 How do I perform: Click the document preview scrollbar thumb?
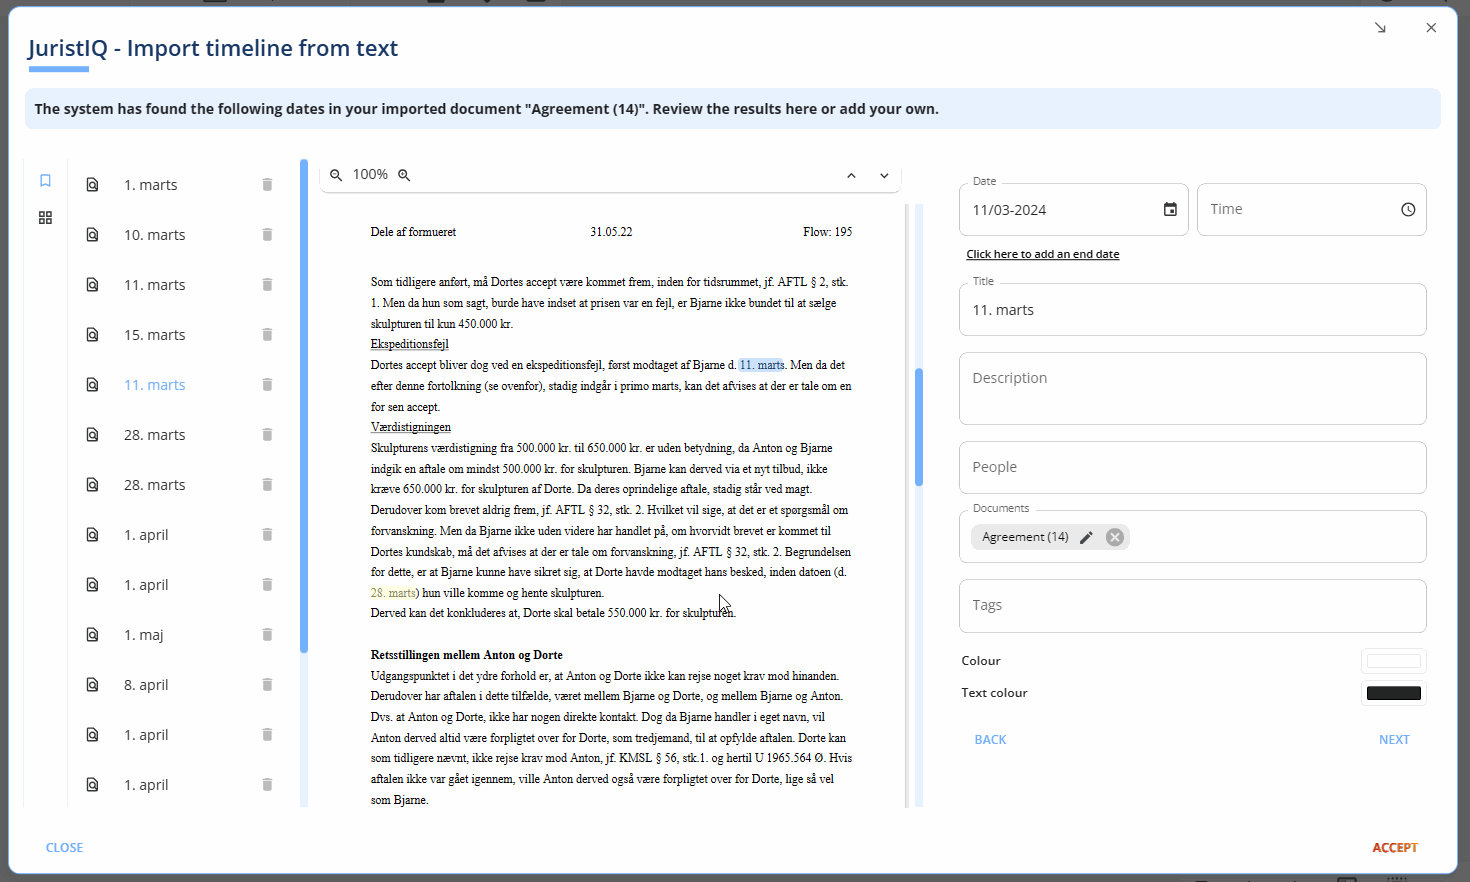click(x=919, y=427)
